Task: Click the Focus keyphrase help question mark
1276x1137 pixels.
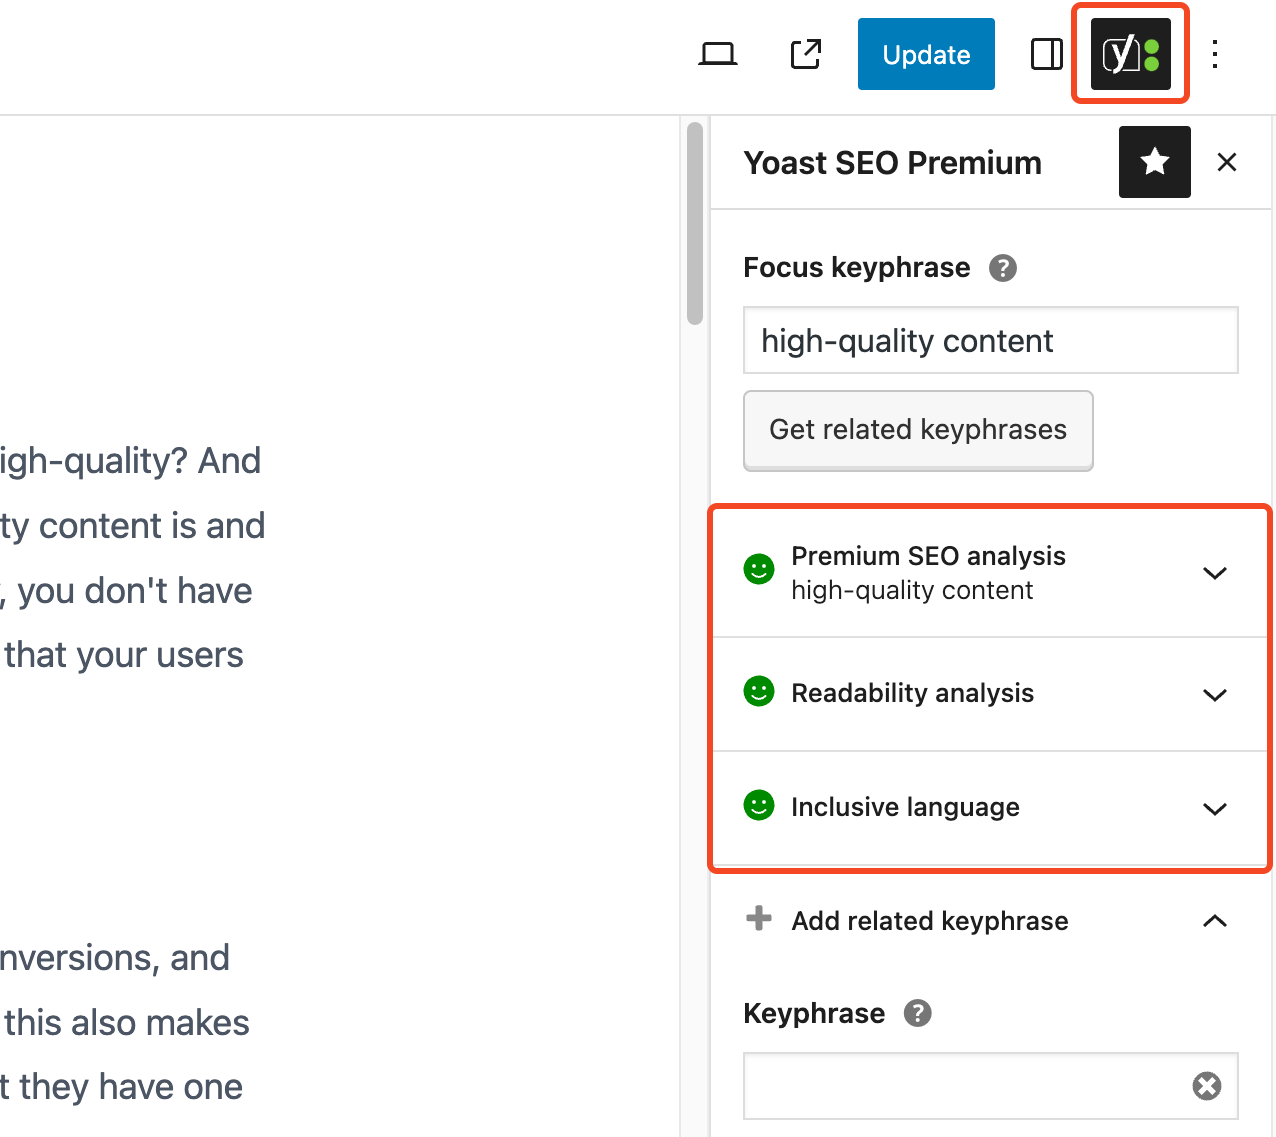Action: (1003, 267)
